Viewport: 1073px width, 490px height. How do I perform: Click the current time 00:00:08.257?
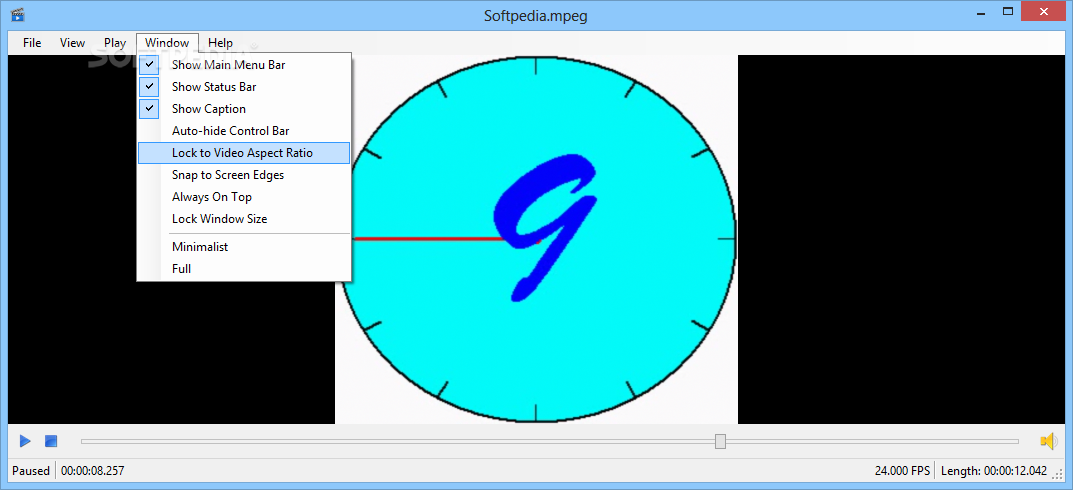[92, 471]
